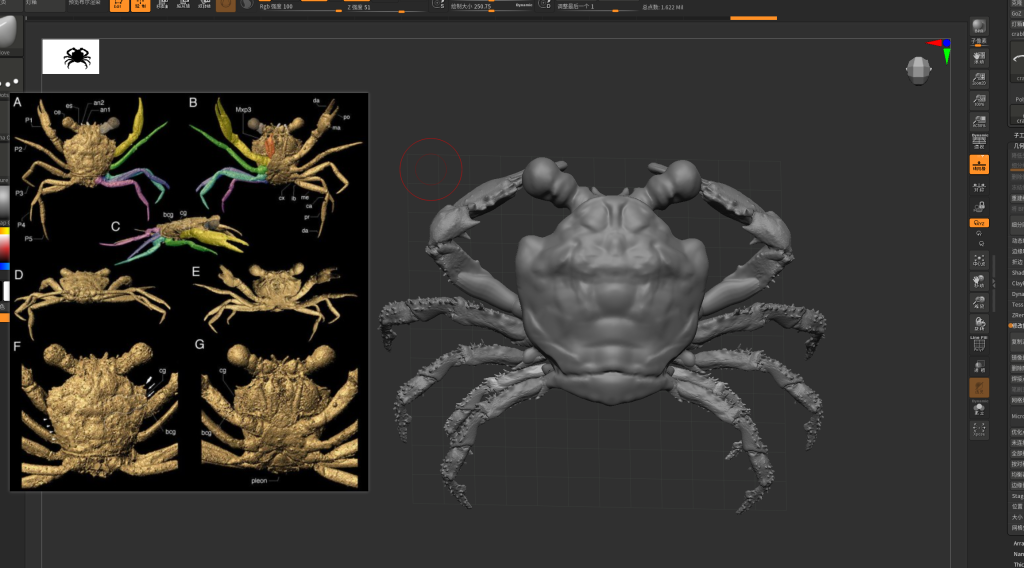
Task: Click the BPR render sphere icon
Action: (x=979, y=26)
